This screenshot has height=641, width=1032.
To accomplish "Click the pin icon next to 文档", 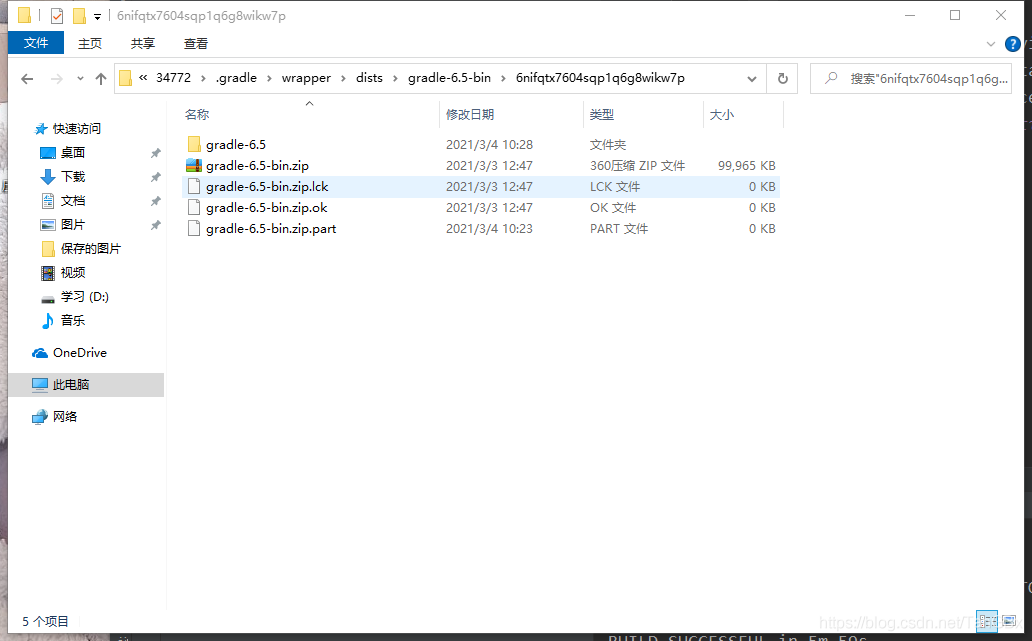I will pyautogui.click(x=155, y=201).
